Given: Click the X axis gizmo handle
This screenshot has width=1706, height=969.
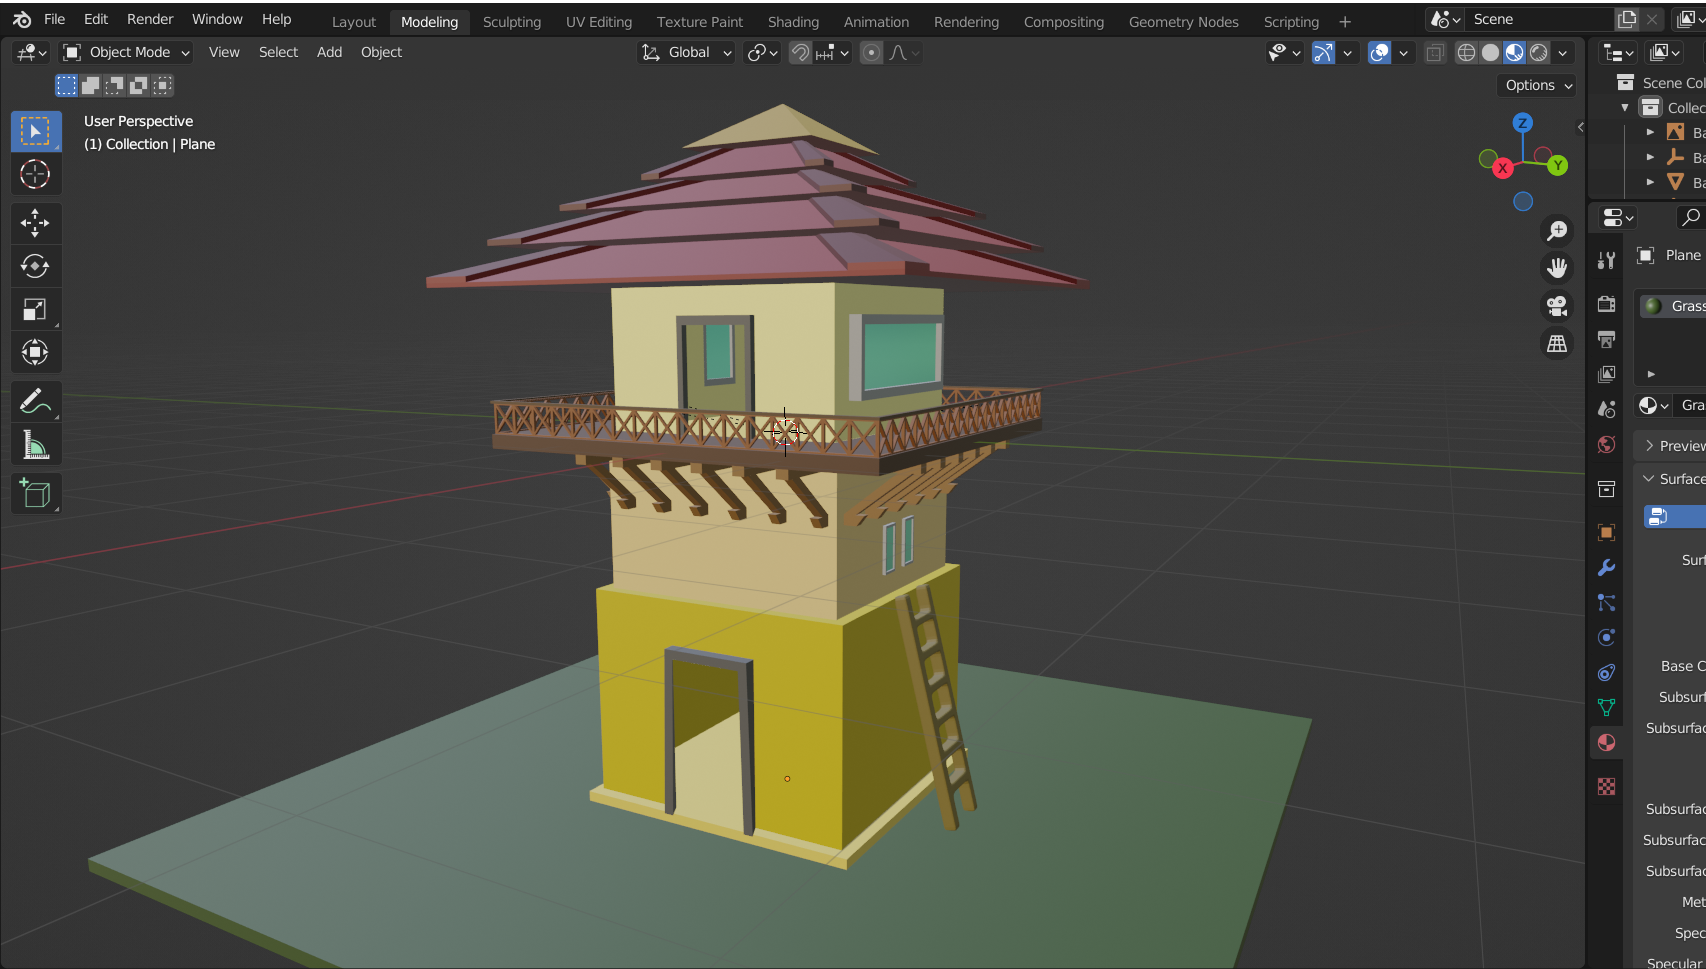Looking at the screenshot, I should 1502,168.
